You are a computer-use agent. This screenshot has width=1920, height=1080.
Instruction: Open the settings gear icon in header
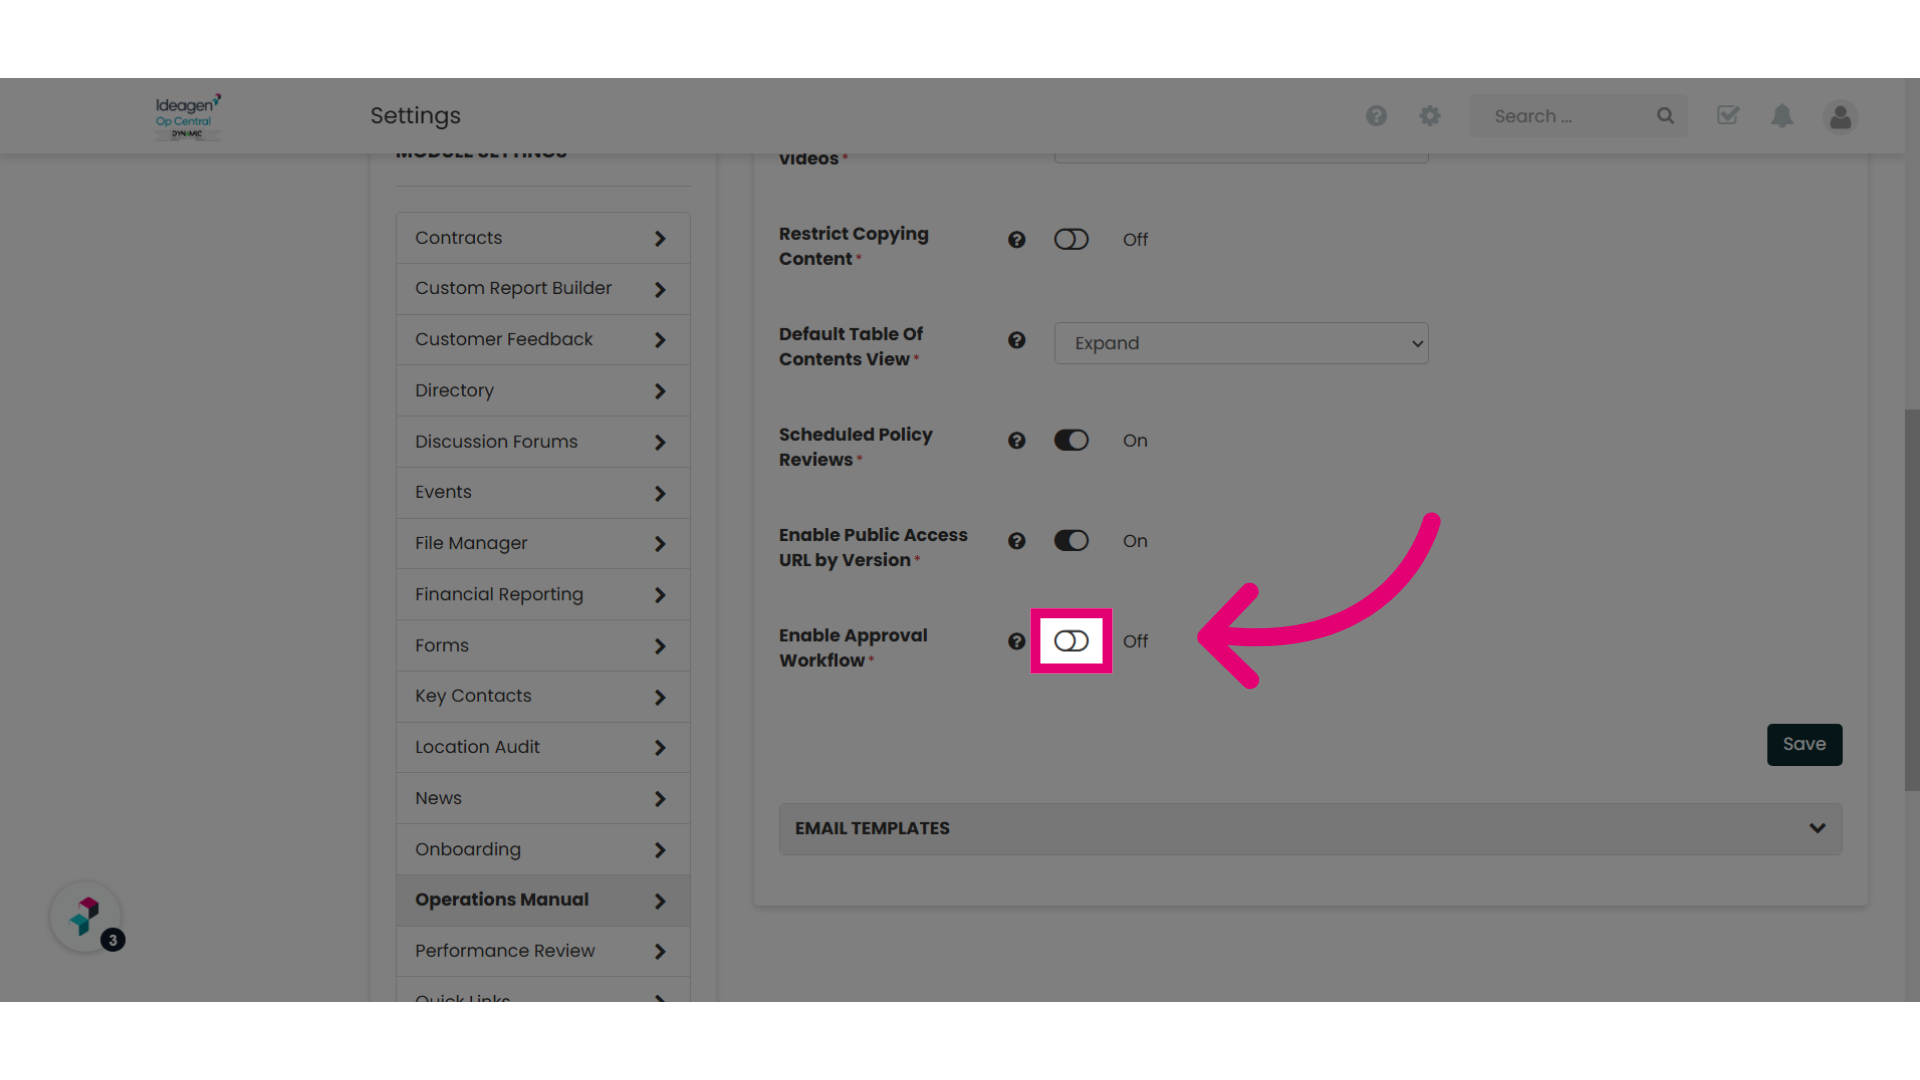click(x=1430, y=116)
